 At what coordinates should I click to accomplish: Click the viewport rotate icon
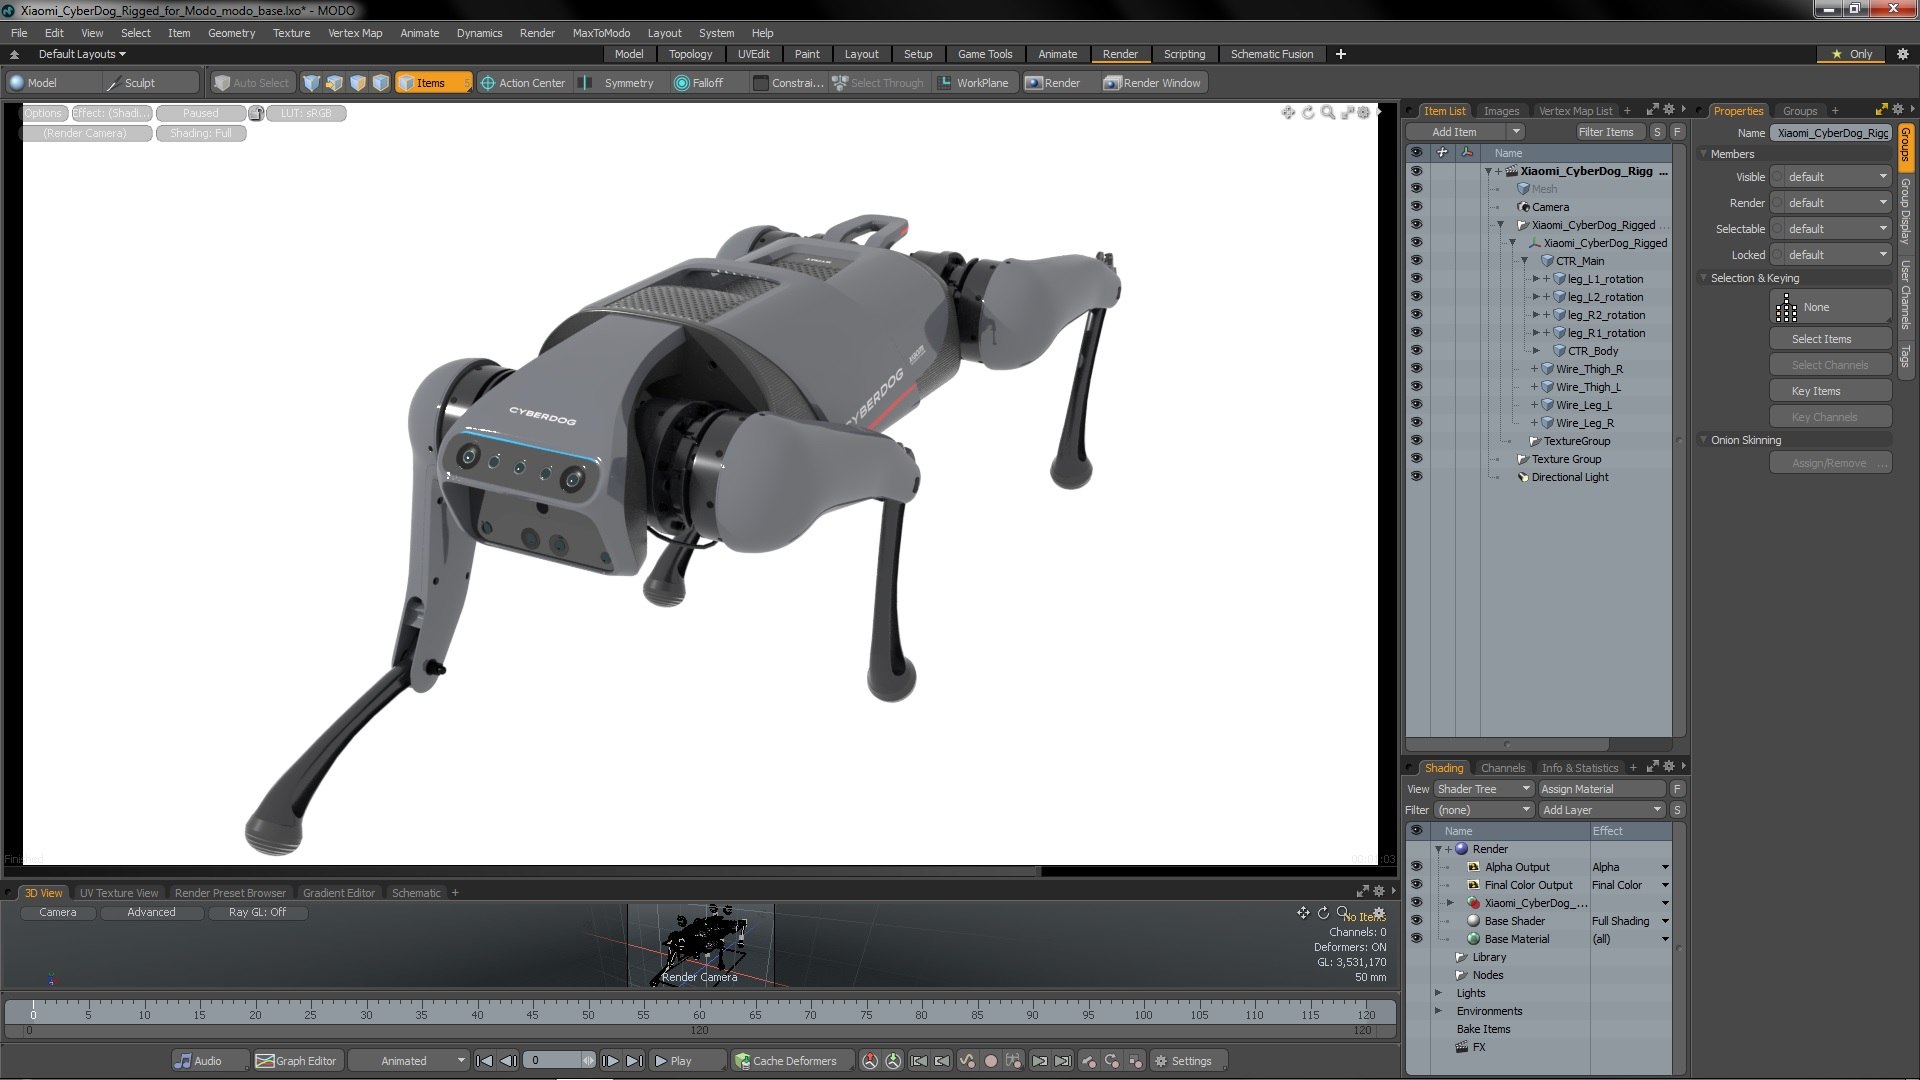point(1308,112)
